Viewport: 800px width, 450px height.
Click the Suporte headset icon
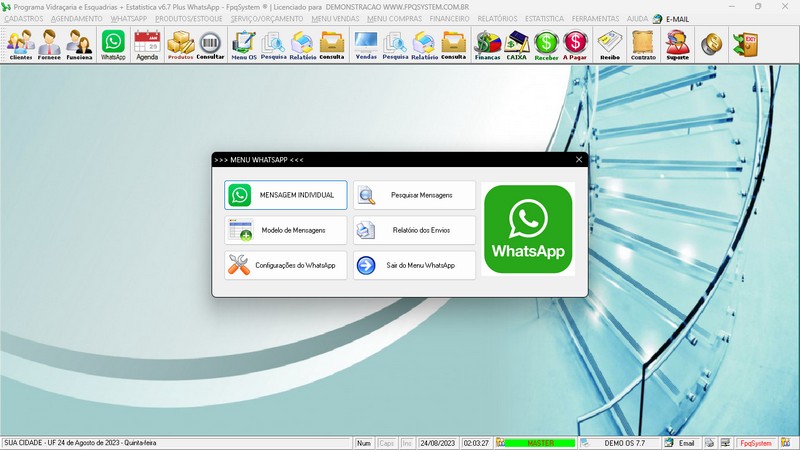tap(678, 45)
